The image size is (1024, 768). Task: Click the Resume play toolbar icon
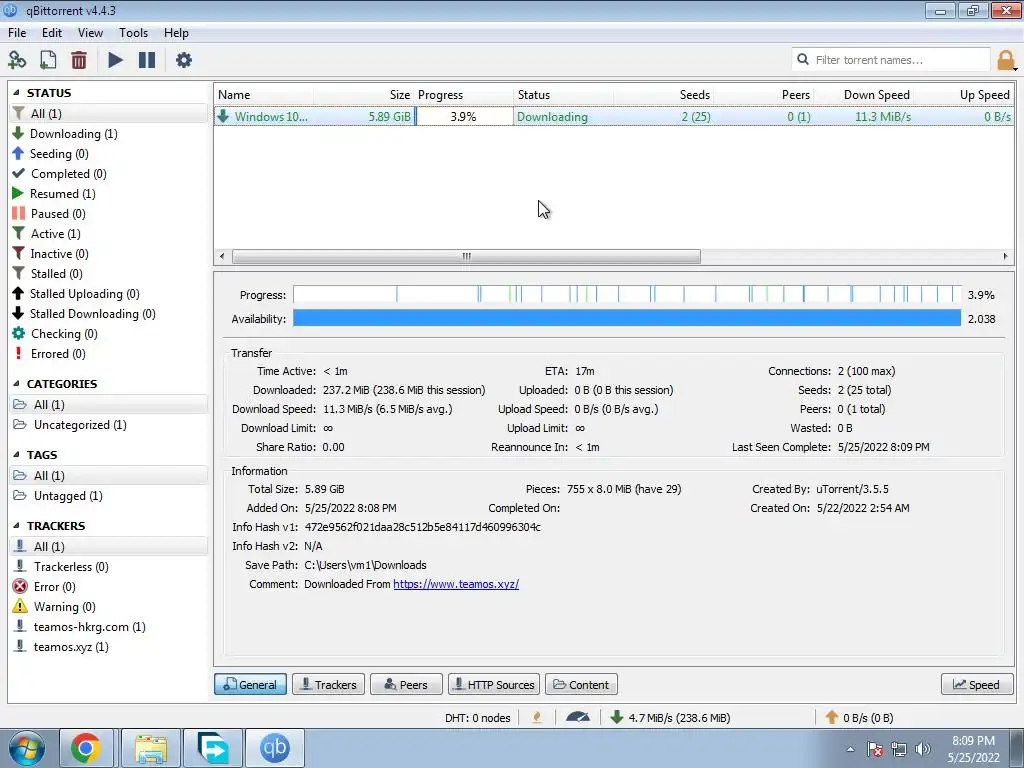115,60
